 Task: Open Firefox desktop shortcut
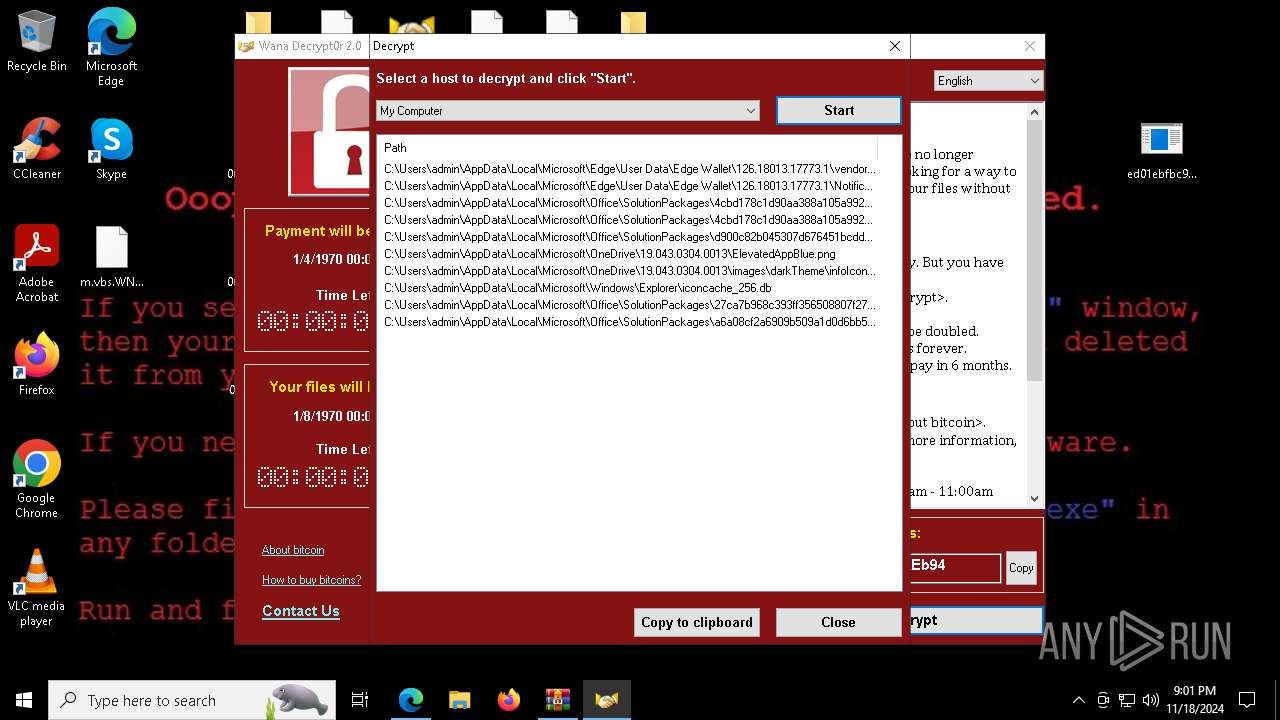37,365
